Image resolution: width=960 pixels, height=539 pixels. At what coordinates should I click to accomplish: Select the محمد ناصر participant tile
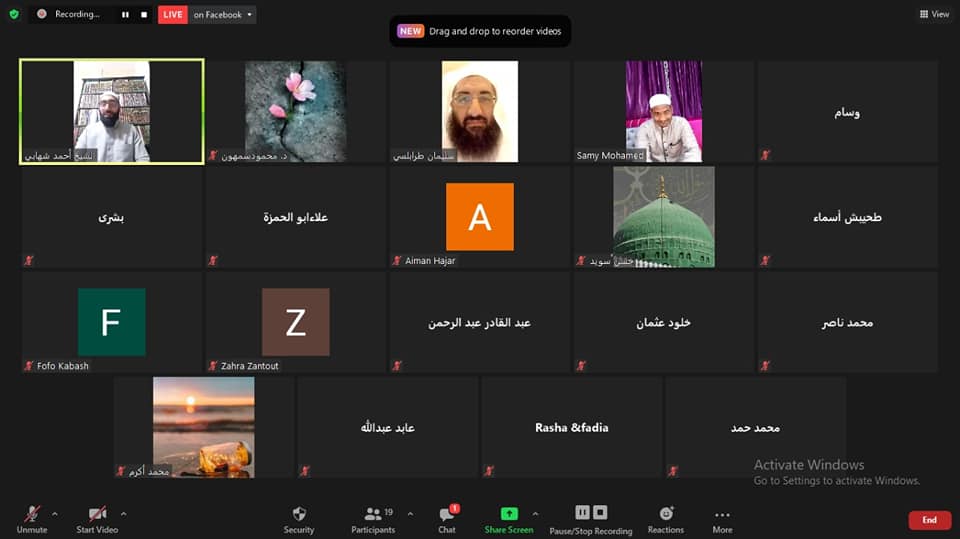tap(847, 322)
